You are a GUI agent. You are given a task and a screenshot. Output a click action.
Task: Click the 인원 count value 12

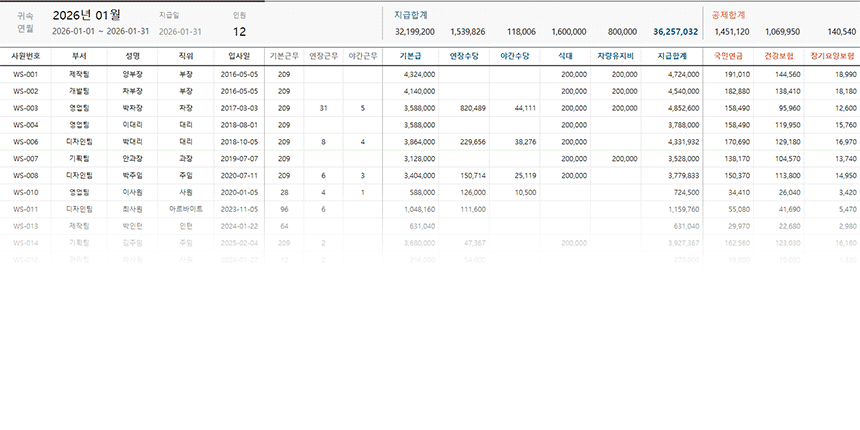238,32
